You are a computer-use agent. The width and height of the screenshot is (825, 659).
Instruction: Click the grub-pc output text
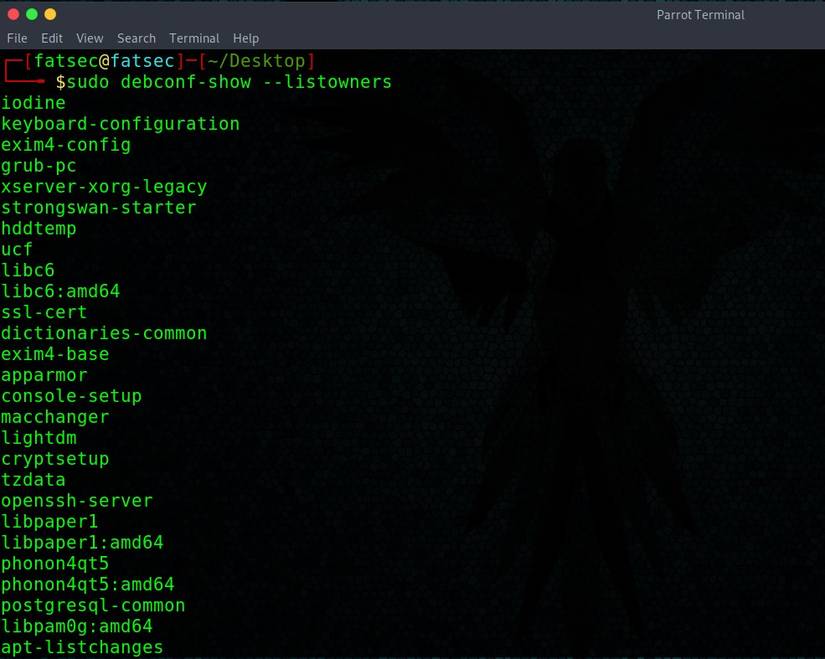coord(38,166)
